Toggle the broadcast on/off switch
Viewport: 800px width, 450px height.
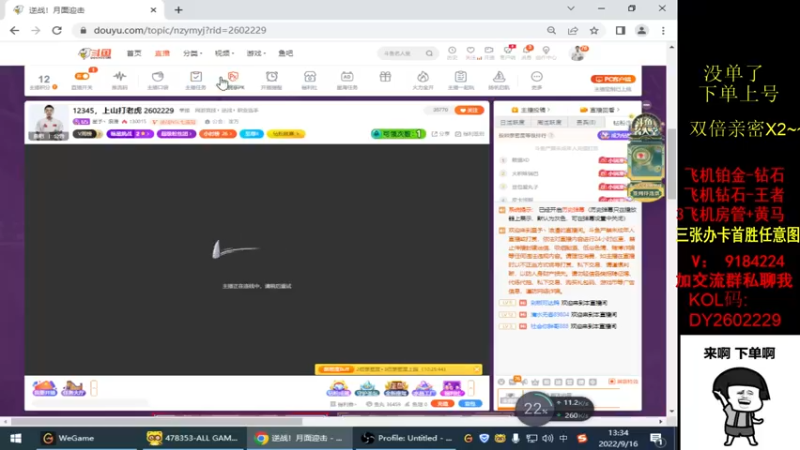click(x=82, y=77)
